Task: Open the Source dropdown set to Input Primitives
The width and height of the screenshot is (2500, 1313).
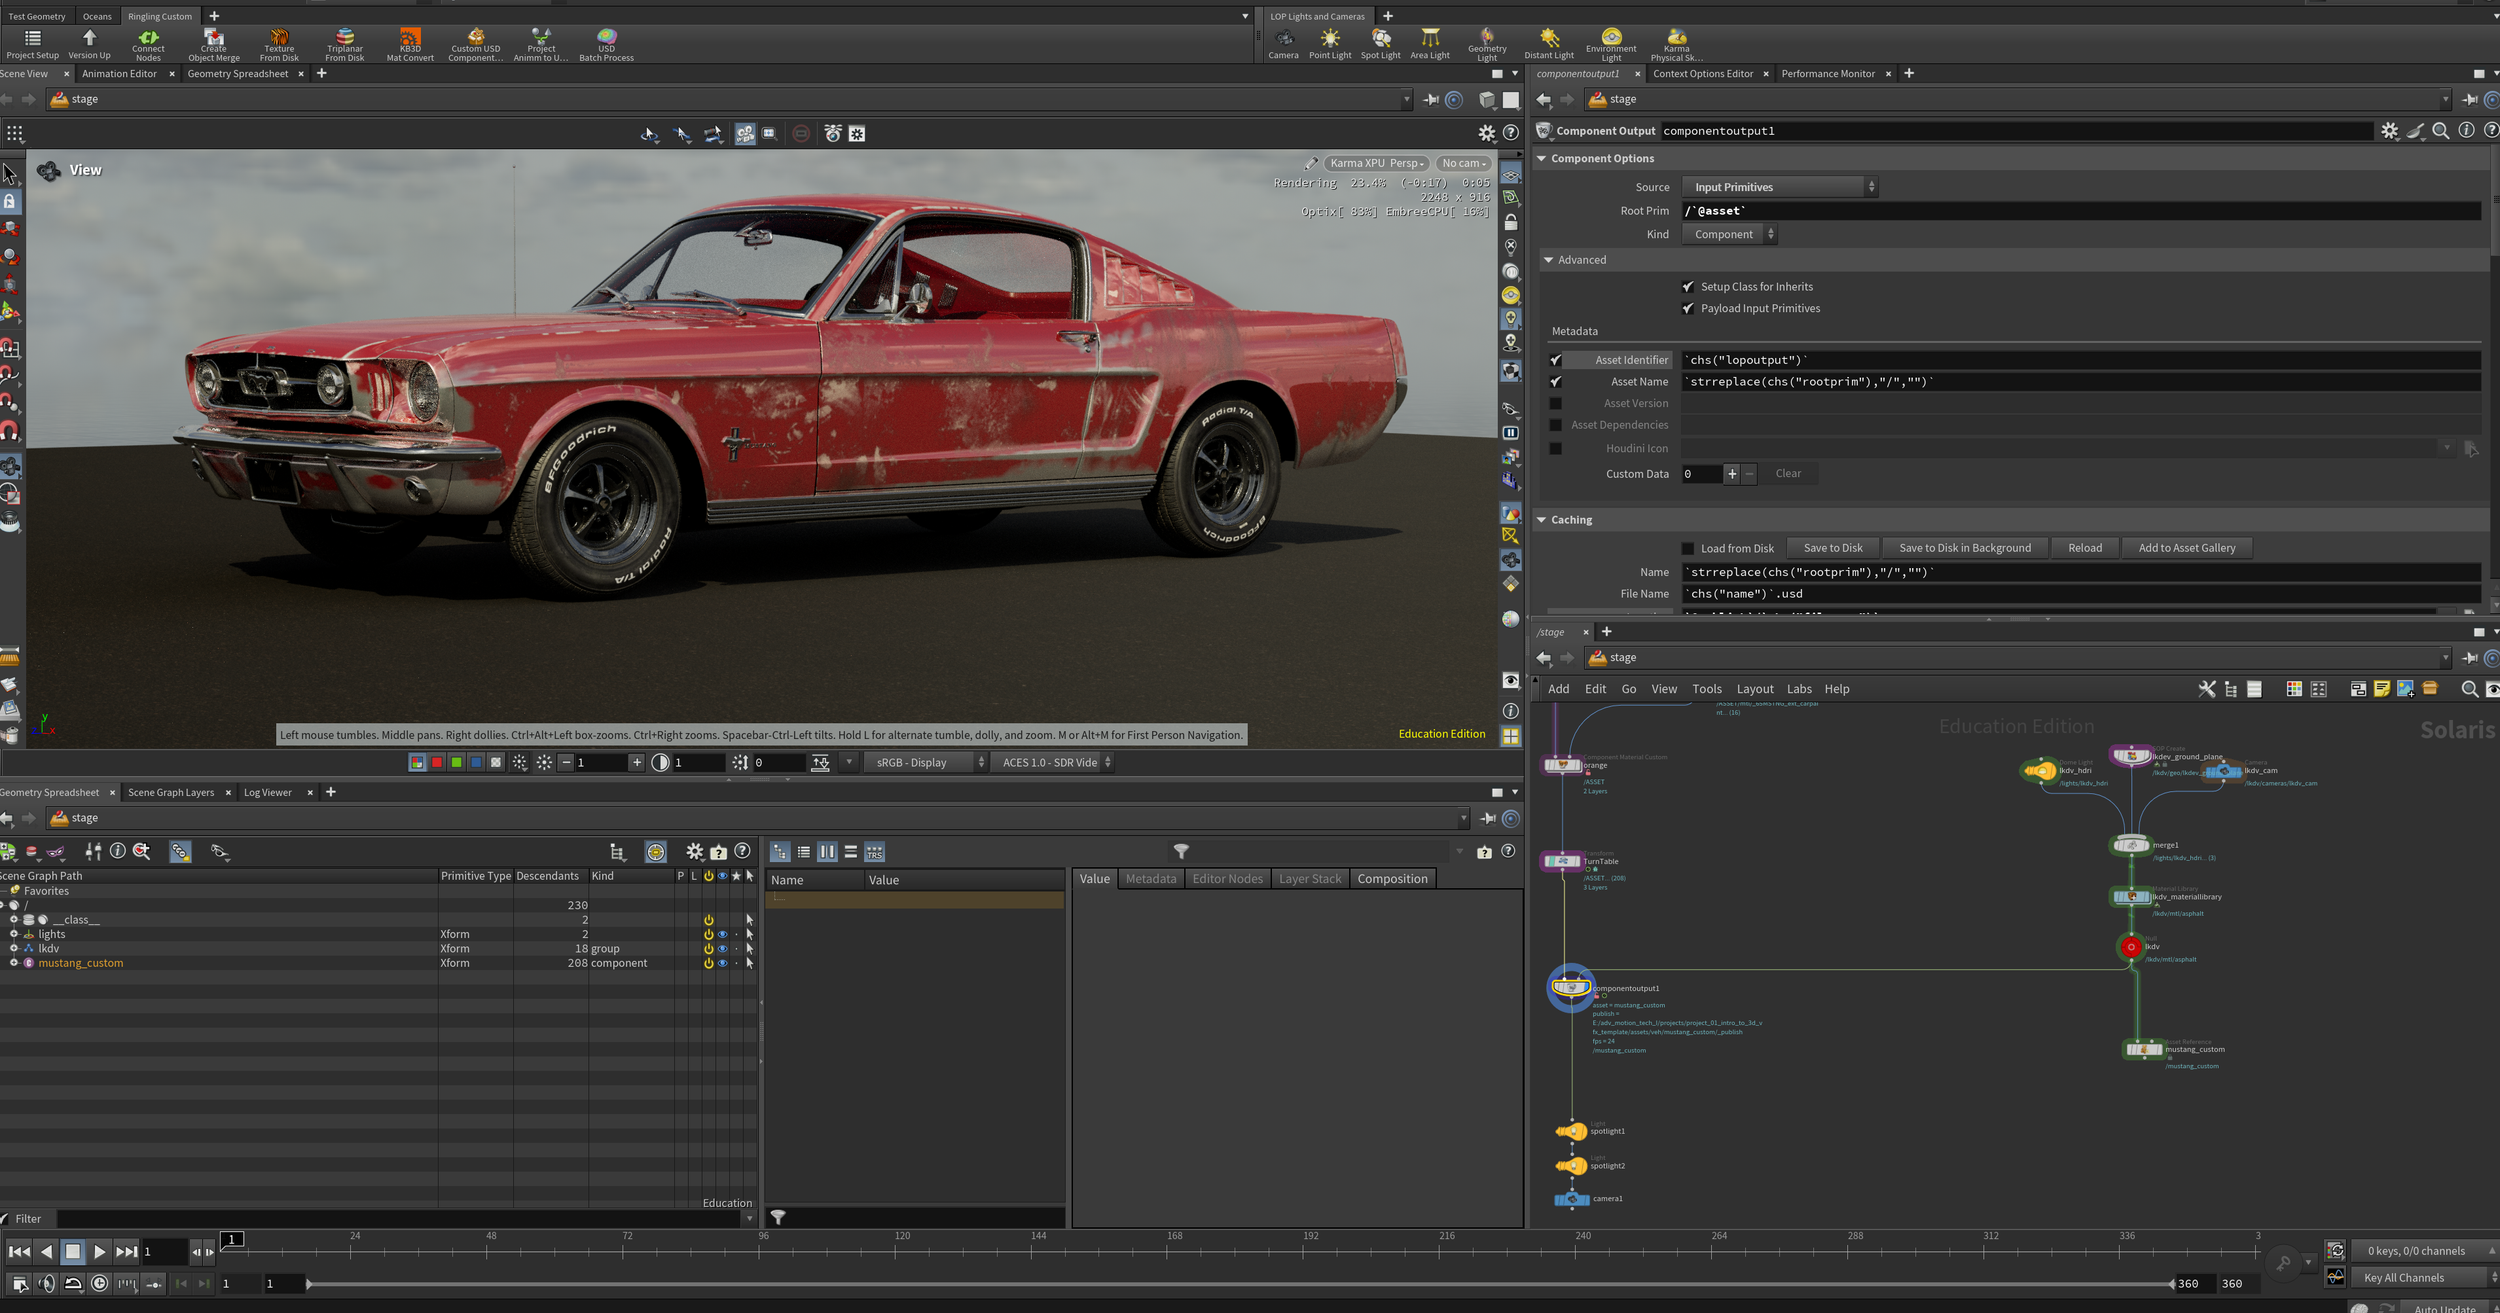Action: click(1778, 187)
